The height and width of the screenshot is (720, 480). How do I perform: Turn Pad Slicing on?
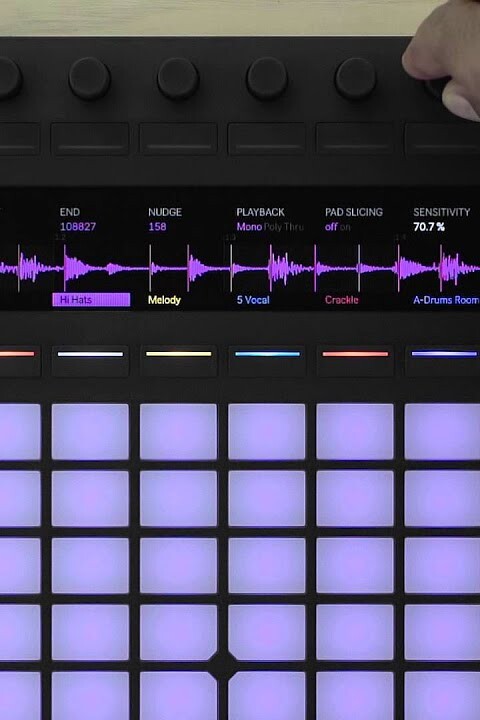point(345,226)
